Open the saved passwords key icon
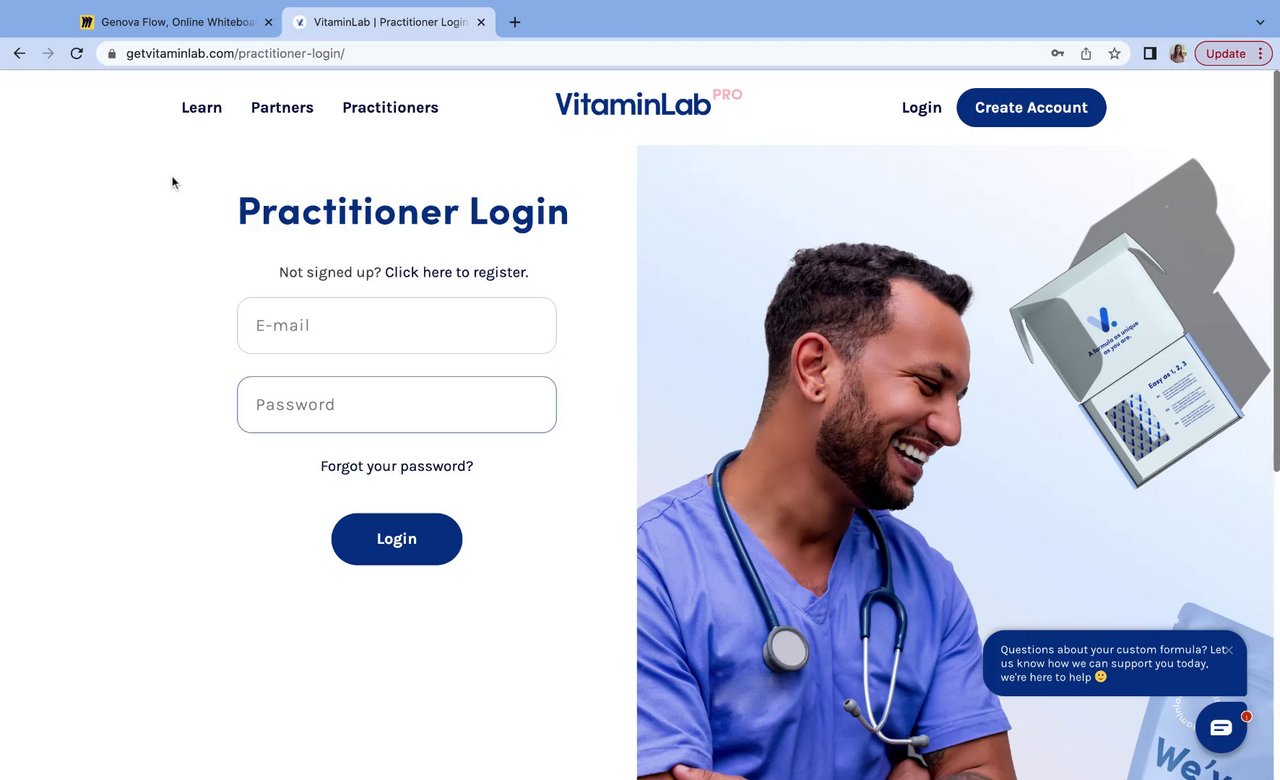Image resolution: width=1280 pixels, height=780 pixels. pos(1057,54)
